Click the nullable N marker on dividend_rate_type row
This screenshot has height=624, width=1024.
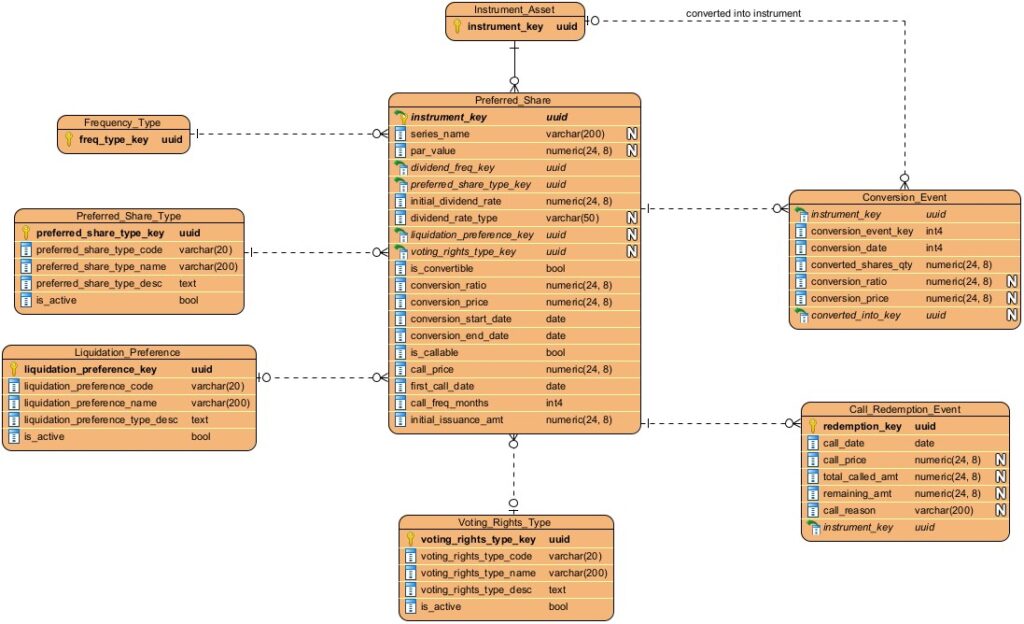click(632, 218)
